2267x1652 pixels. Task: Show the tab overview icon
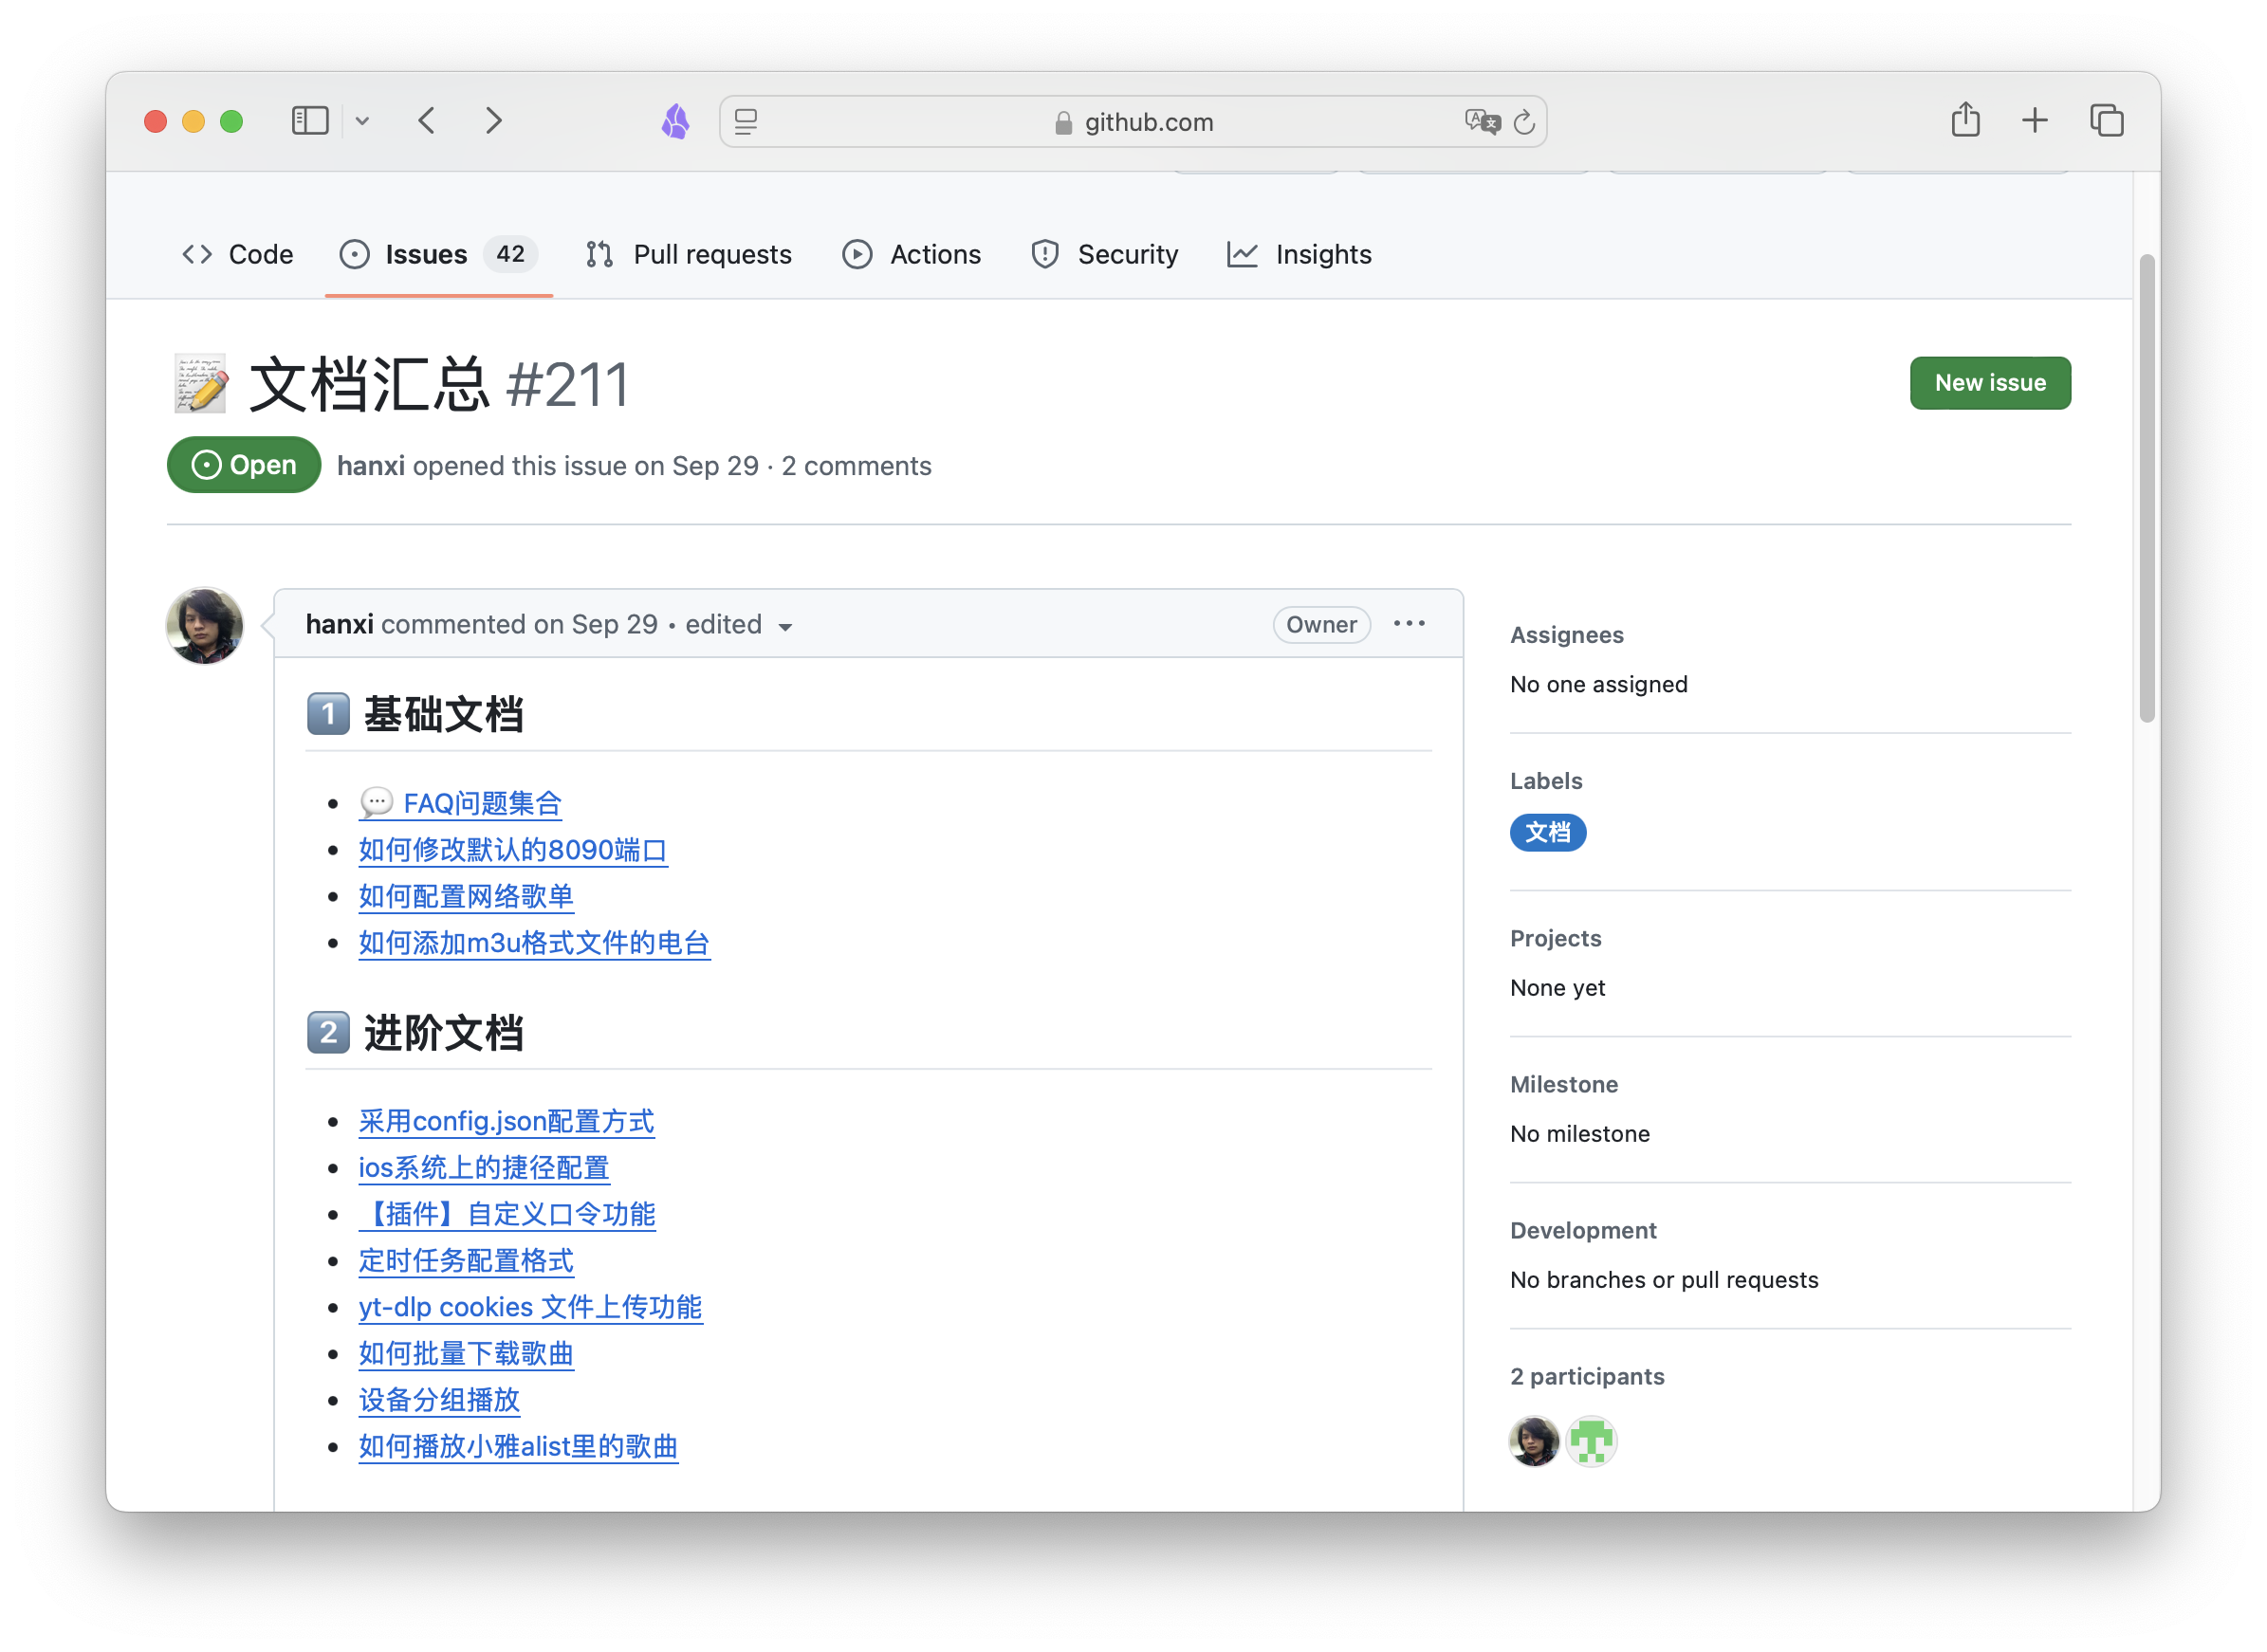pyautogui.click(x=2106, y=121)
